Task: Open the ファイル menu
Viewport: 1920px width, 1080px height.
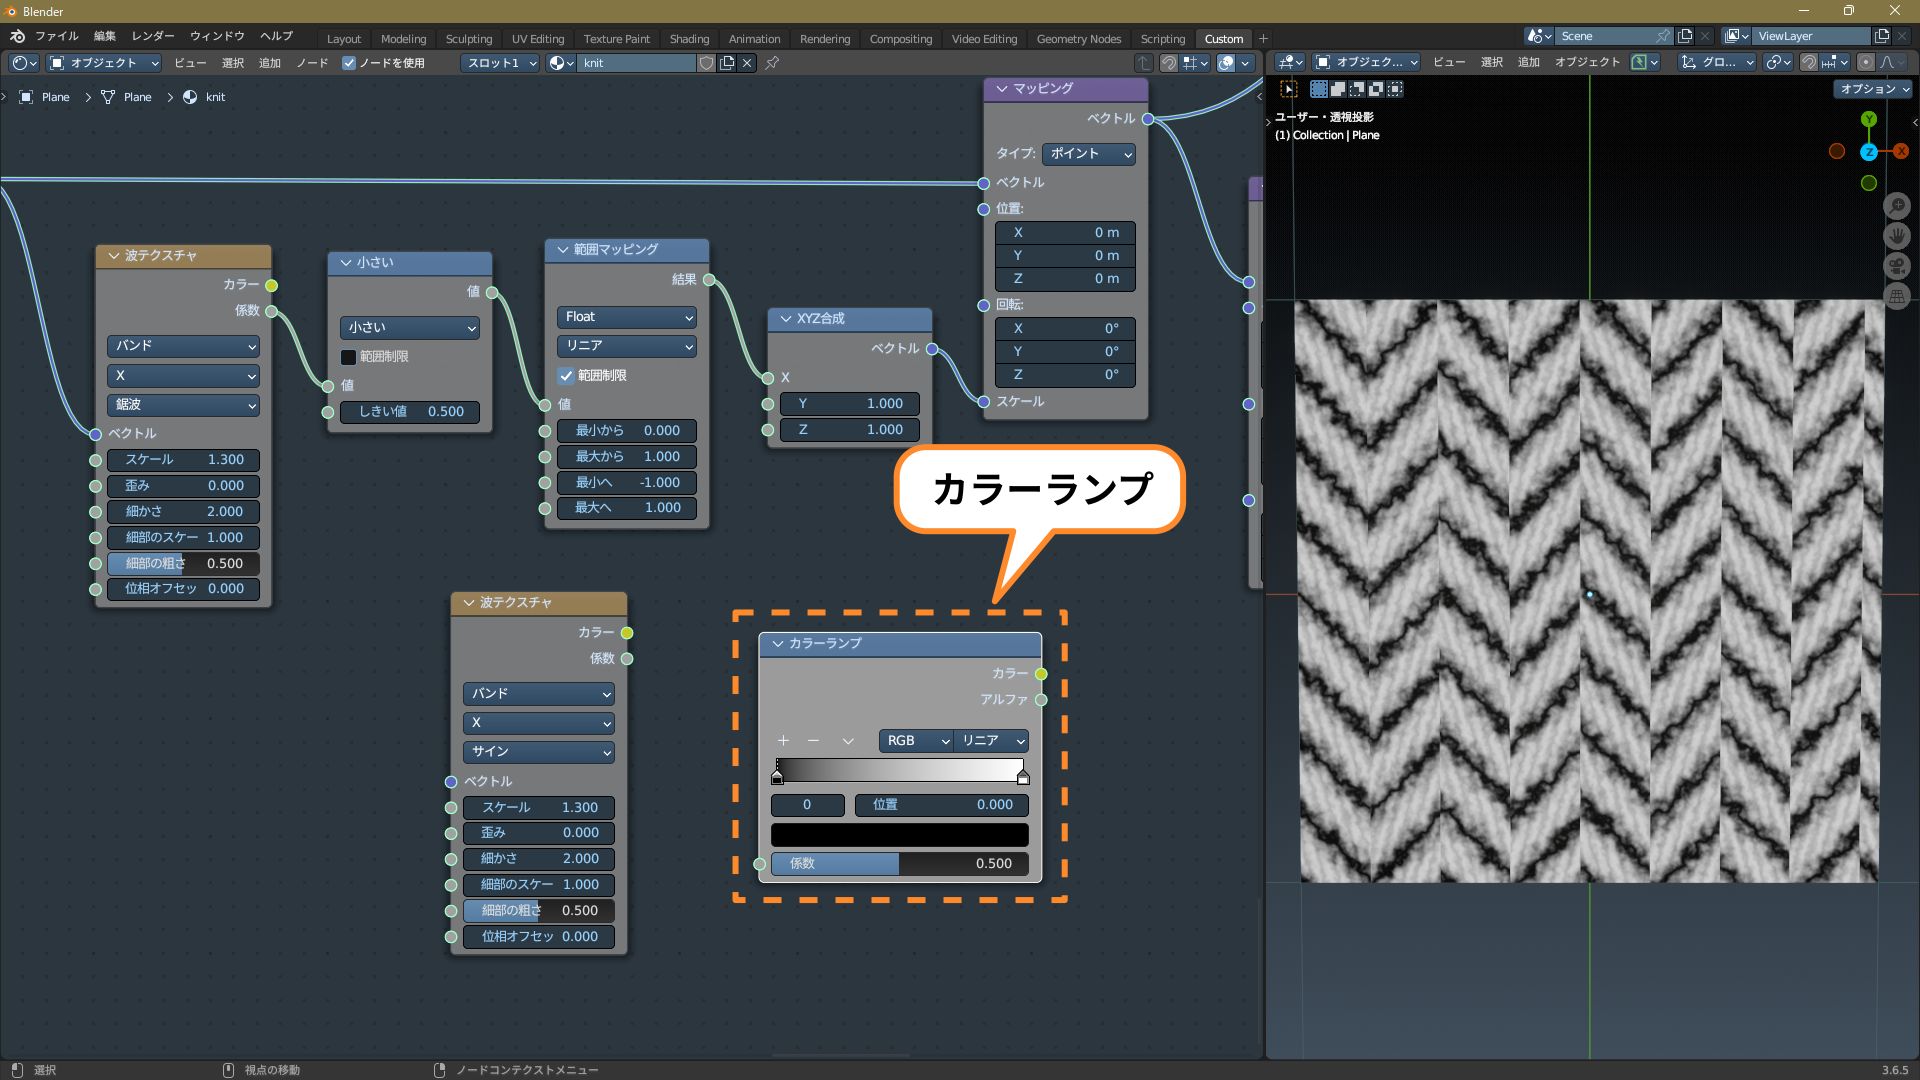Action: coord(56,36)
